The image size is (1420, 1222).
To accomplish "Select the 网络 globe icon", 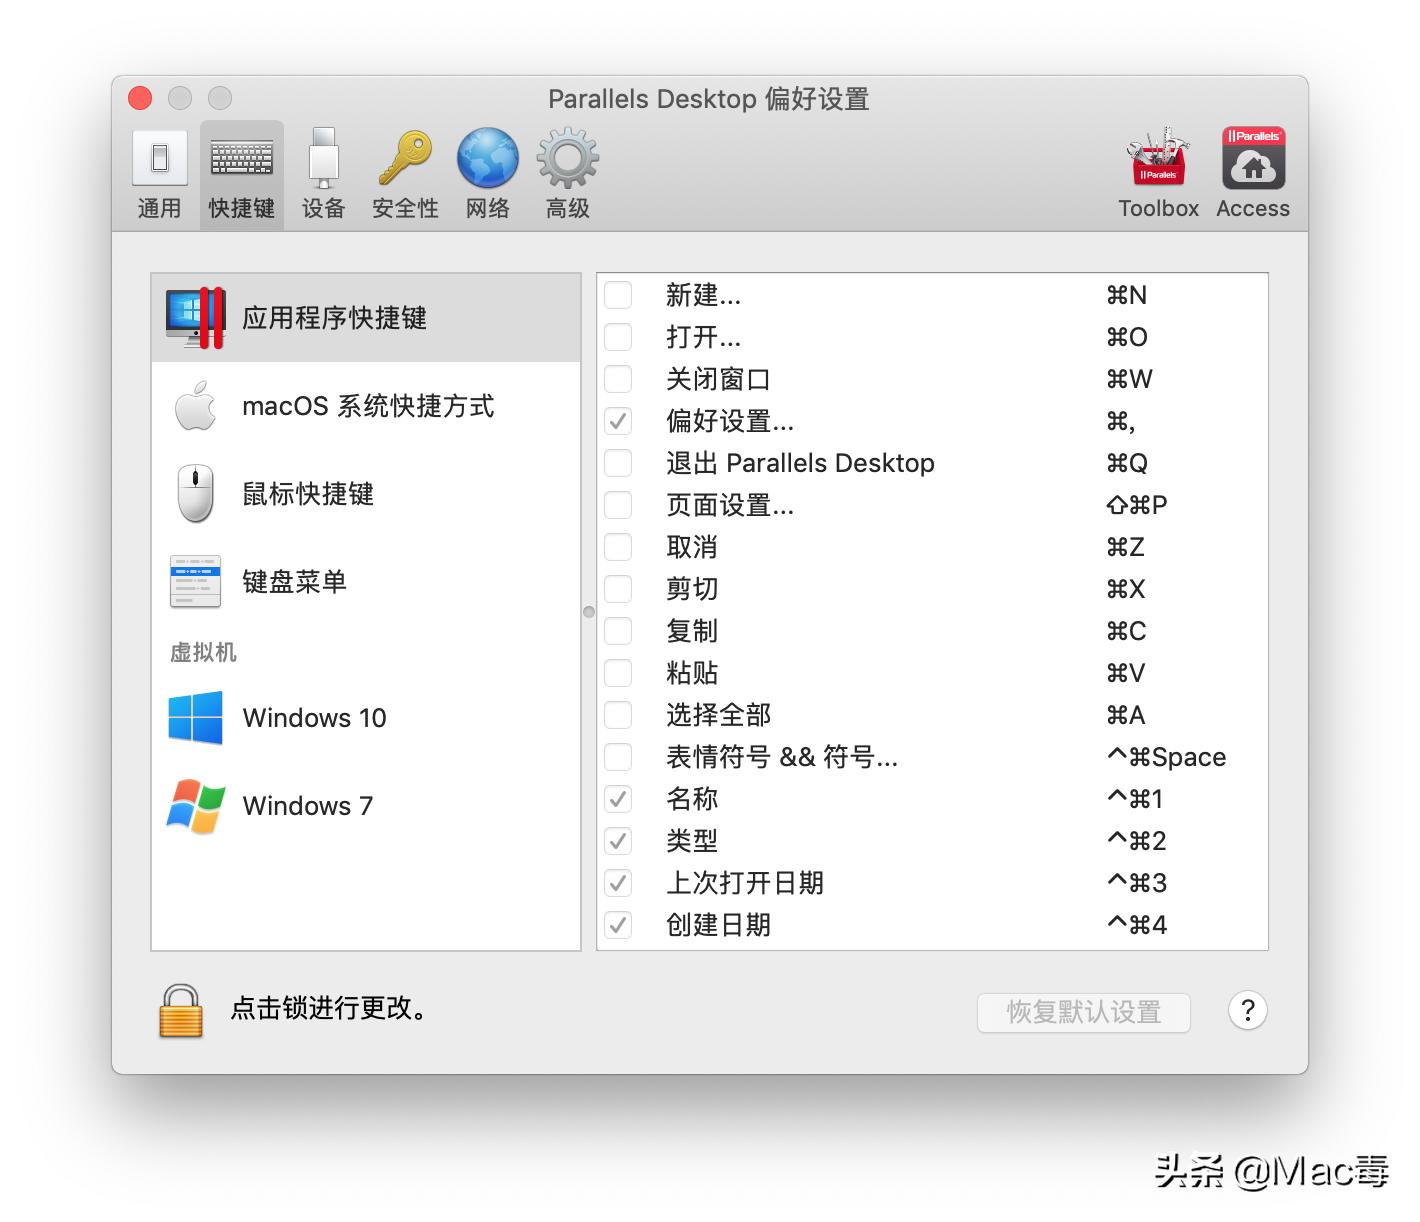I will [486, 172].
